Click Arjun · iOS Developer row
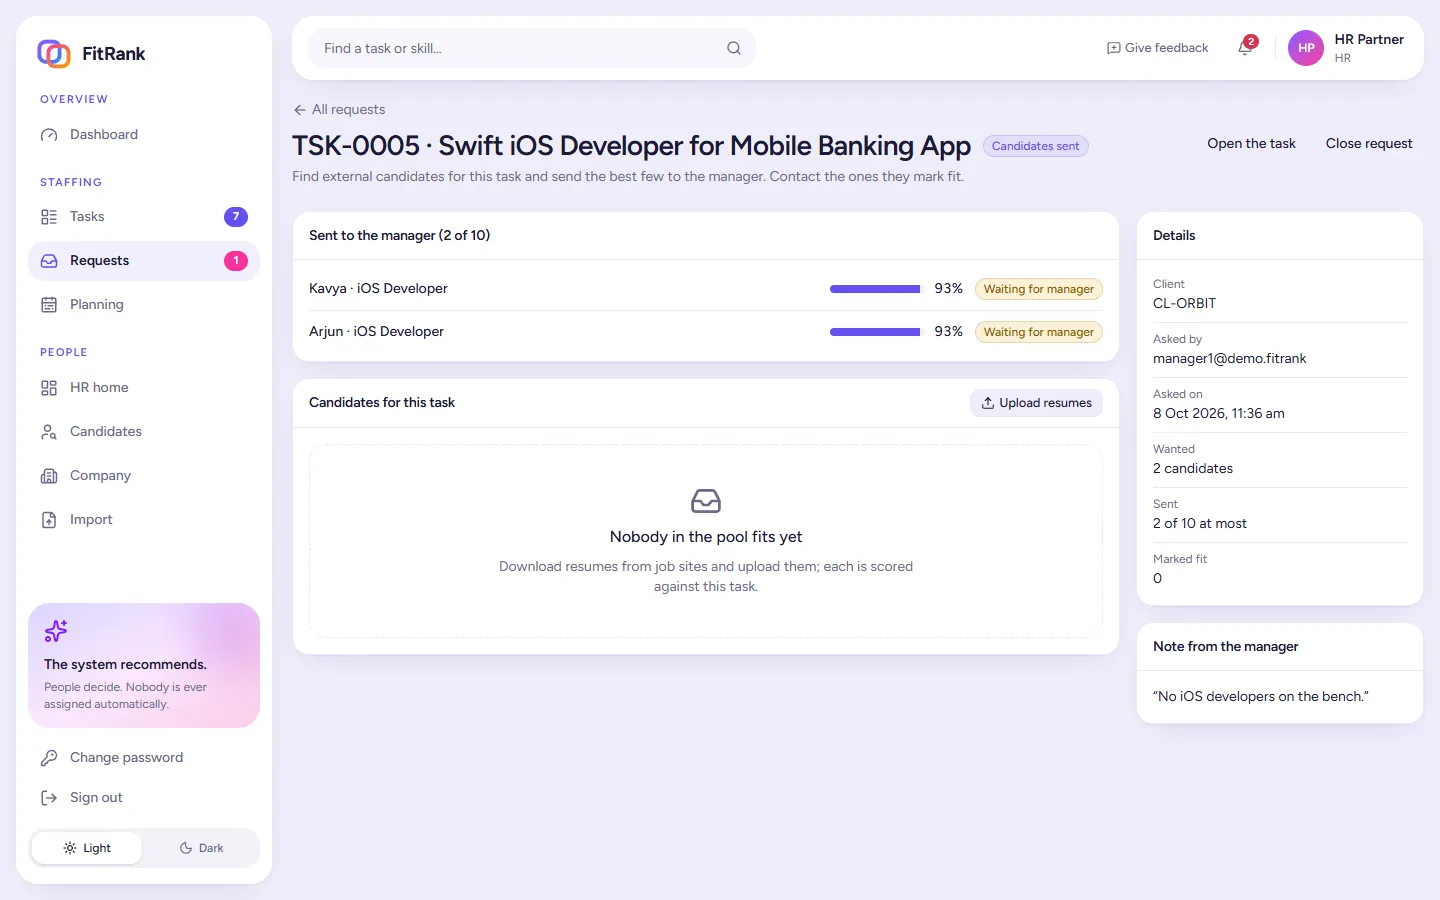Viewport: 1440px width, 900px height. (x=706, y=332)
